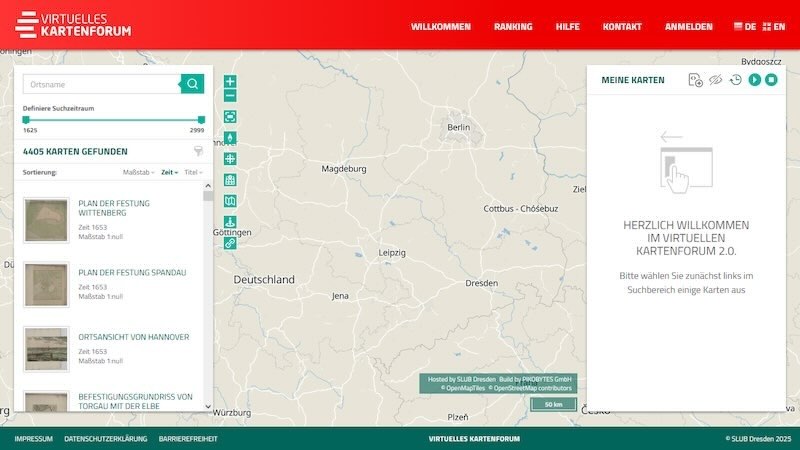Click the add-map icon in Meine Karten
The height and width of the screenshot is (450, 800).
pyautogui.click(x=695, y=80)
